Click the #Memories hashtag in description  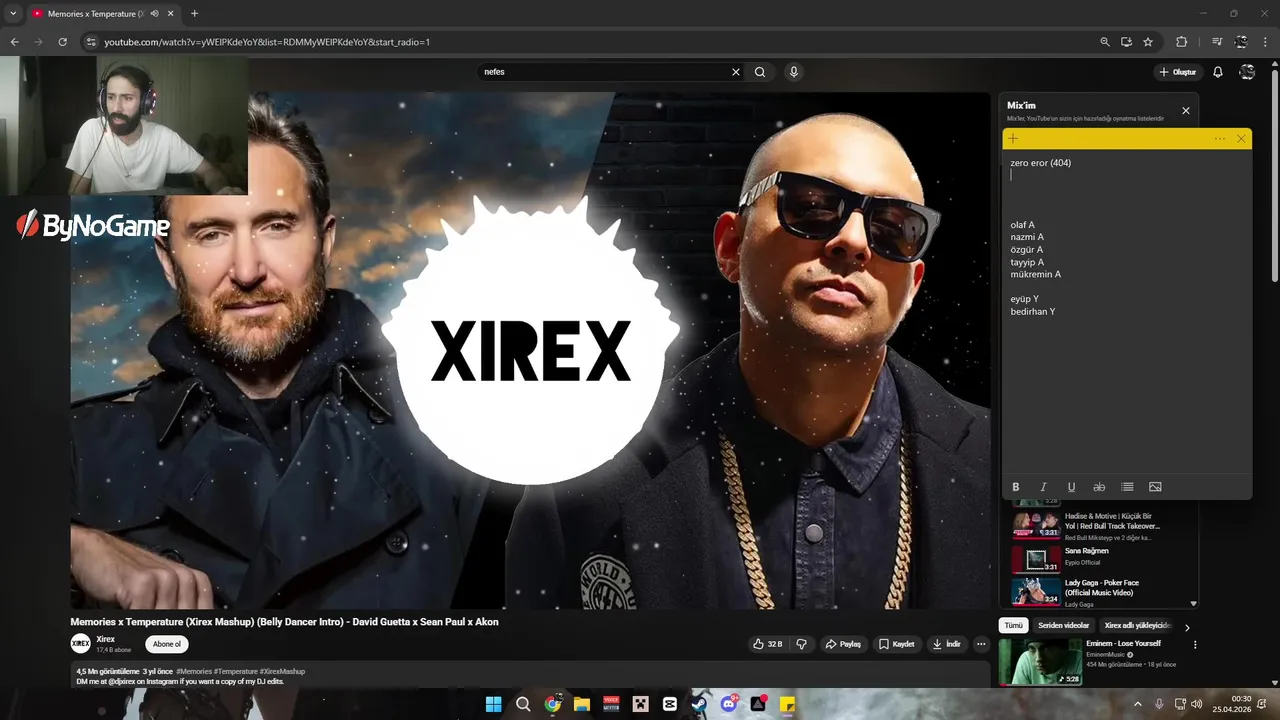click(x=192, y=671)
